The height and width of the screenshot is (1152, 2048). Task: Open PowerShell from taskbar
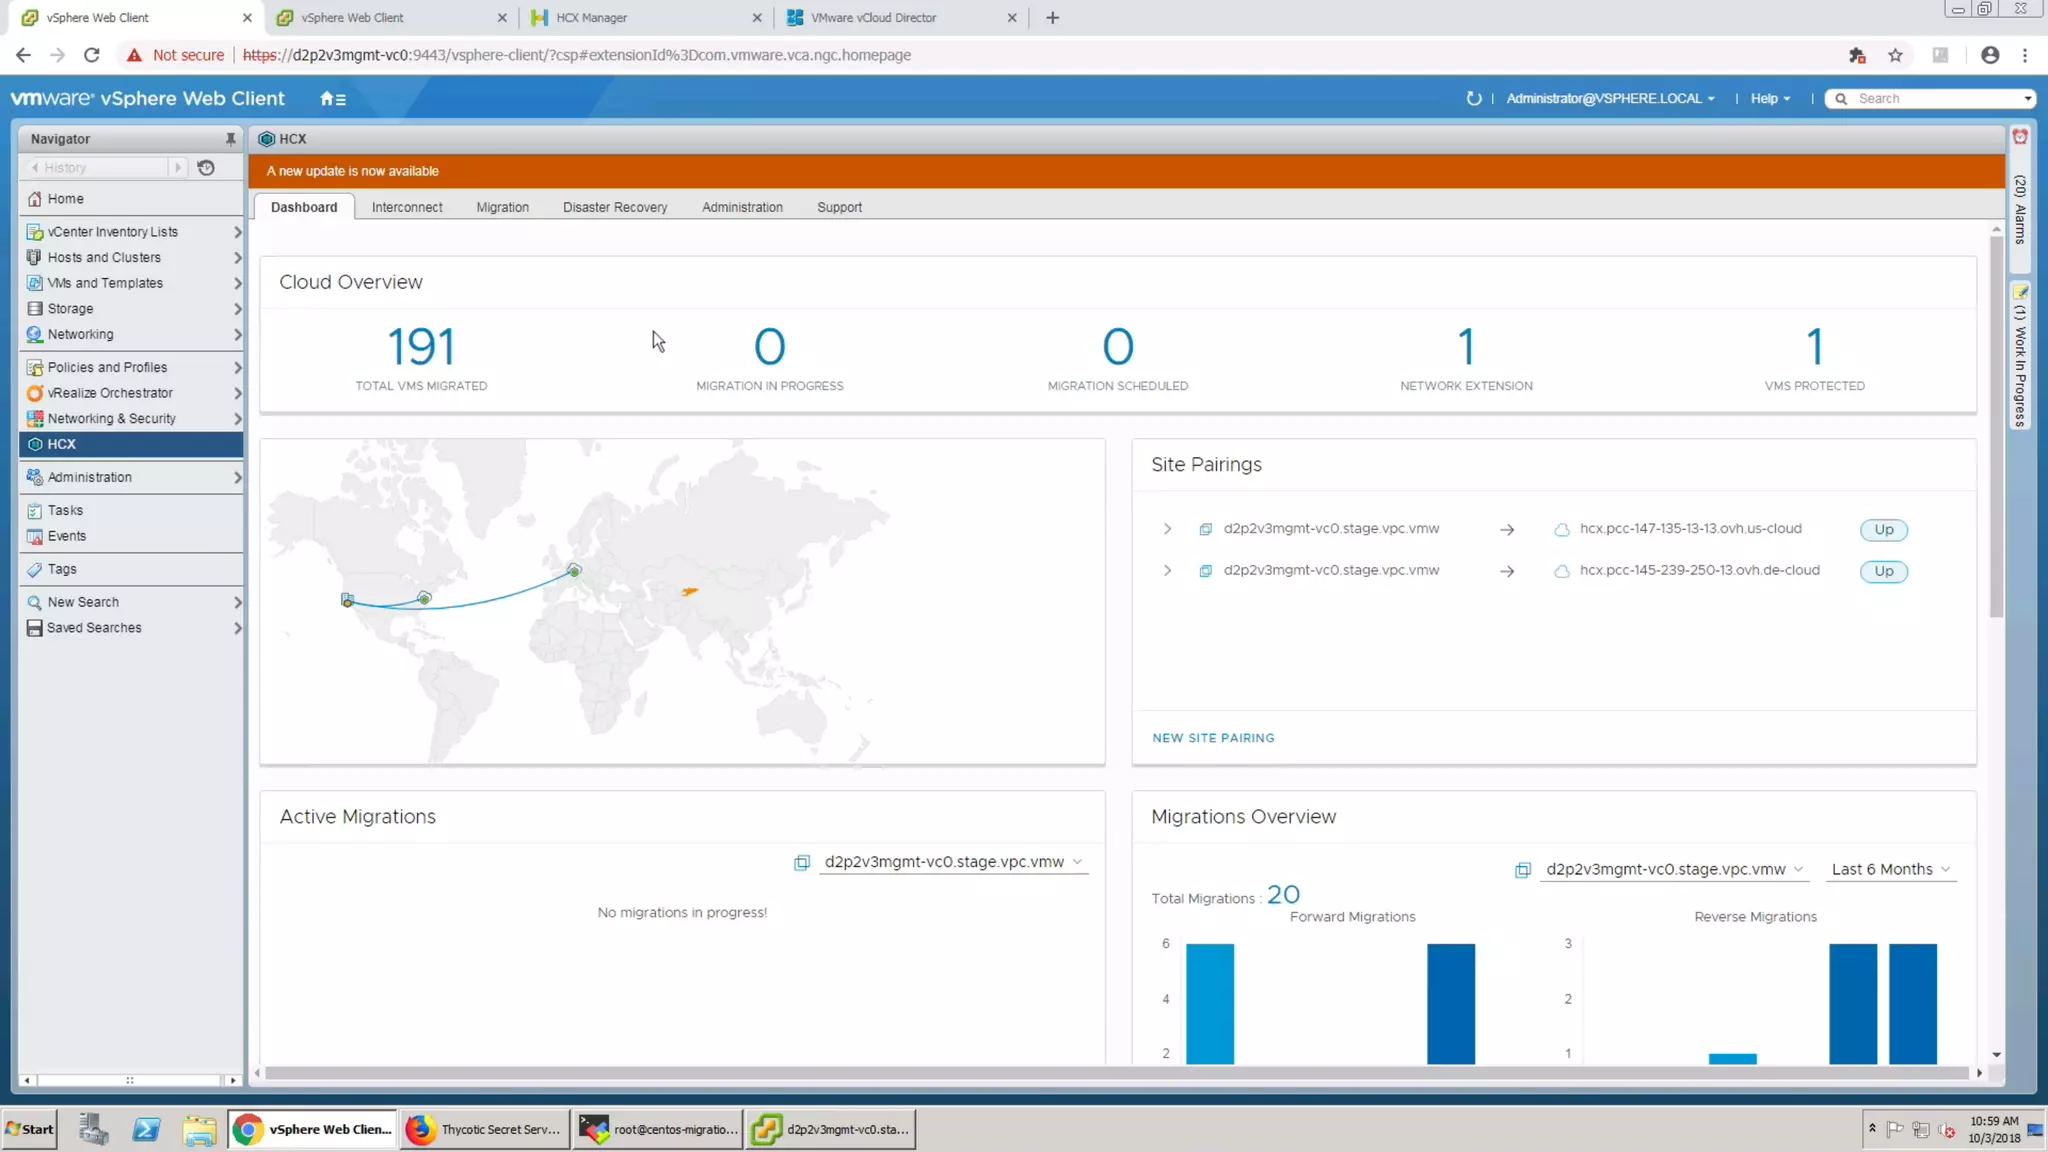pyautogui.click(x=146, y=1129)
